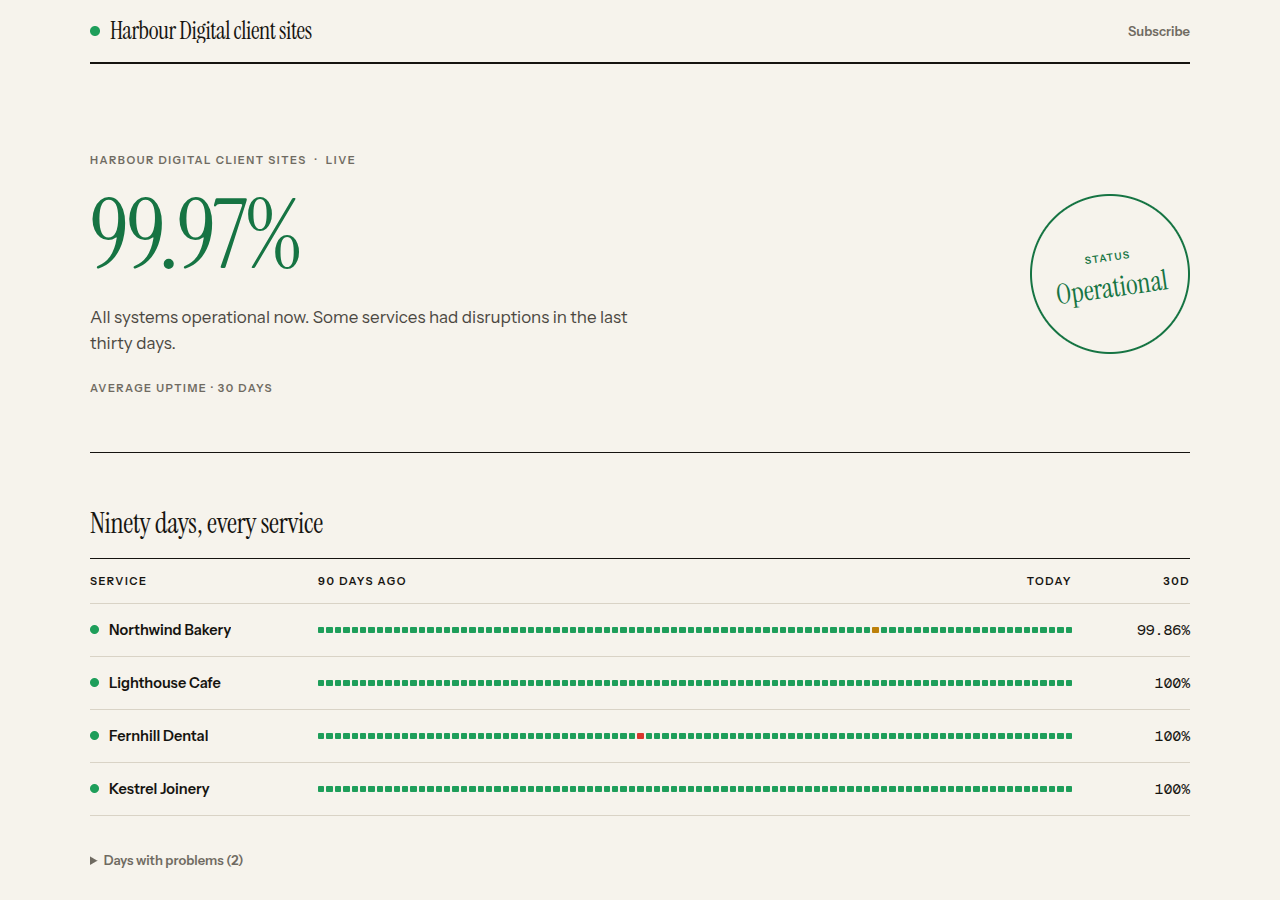This screenshot has height=900, width=1280.
Task: Click the Lighthouse Cafe ninety-day uptime bar
Action: [695, 683]
